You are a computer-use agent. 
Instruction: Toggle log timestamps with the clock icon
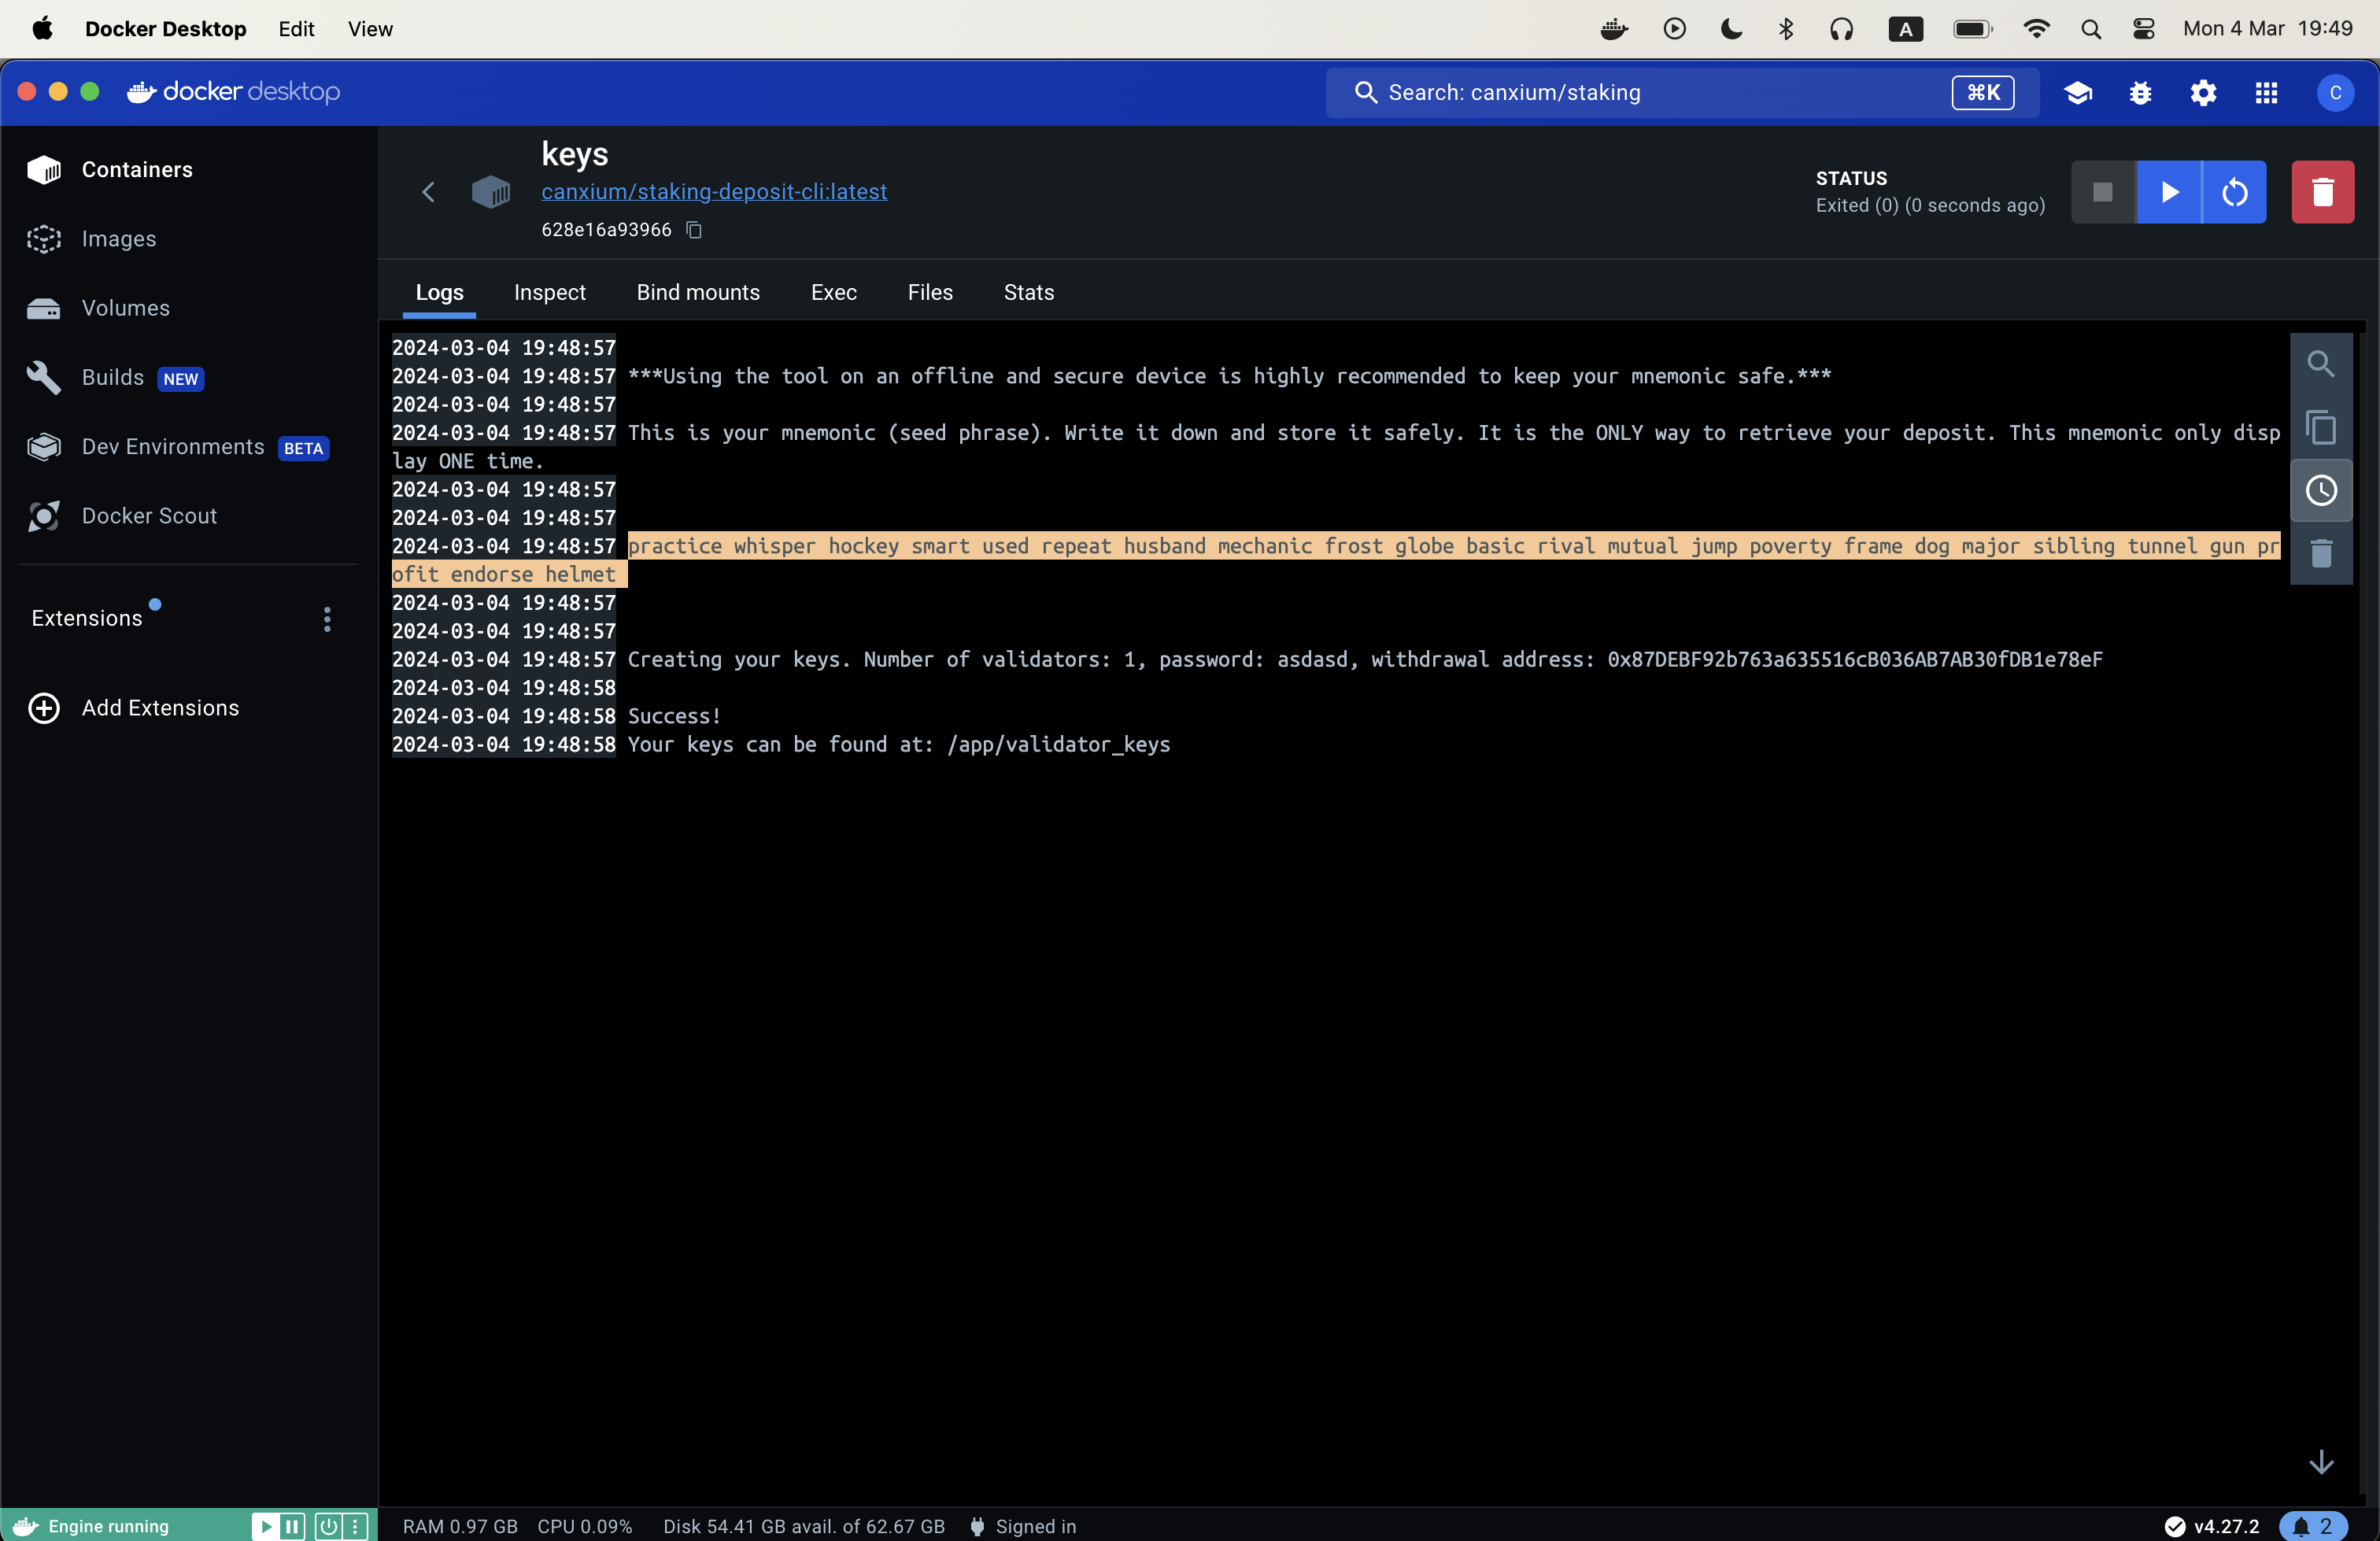pyautogui.click(x=2321, y=490)
